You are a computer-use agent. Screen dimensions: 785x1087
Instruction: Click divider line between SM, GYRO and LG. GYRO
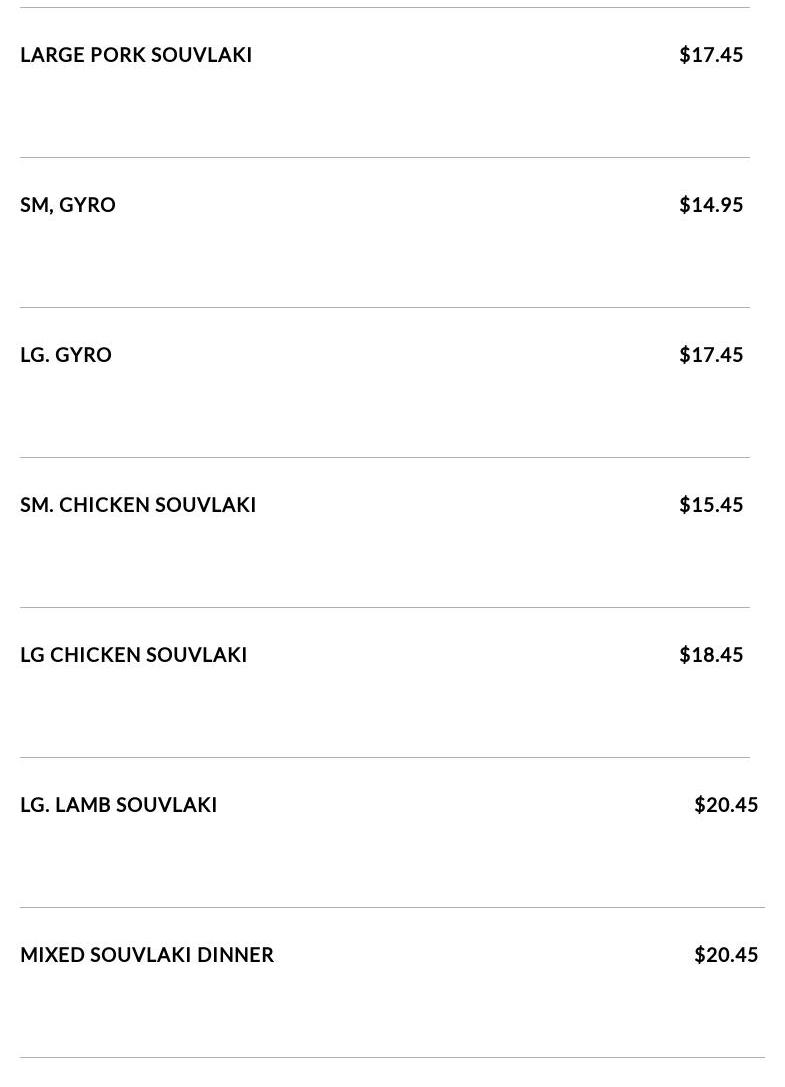(385, 307)
